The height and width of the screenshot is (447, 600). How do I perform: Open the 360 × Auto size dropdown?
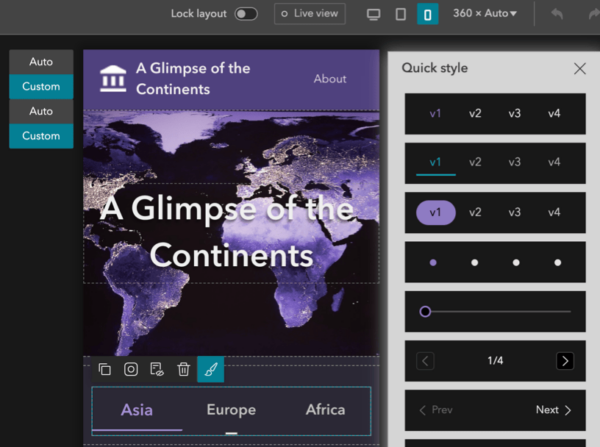point(485,13)
